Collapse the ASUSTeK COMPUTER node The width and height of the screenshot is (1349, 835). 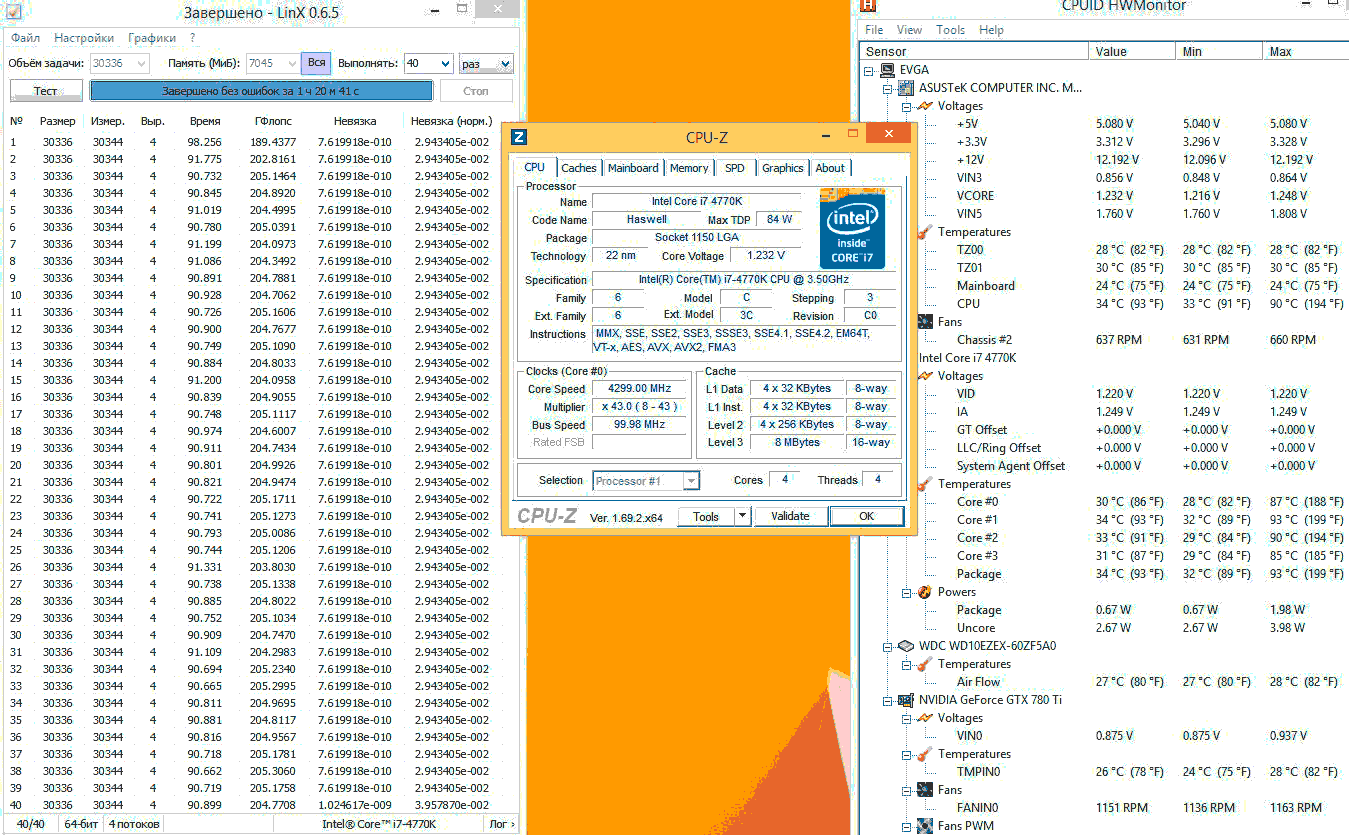point(888,88)
